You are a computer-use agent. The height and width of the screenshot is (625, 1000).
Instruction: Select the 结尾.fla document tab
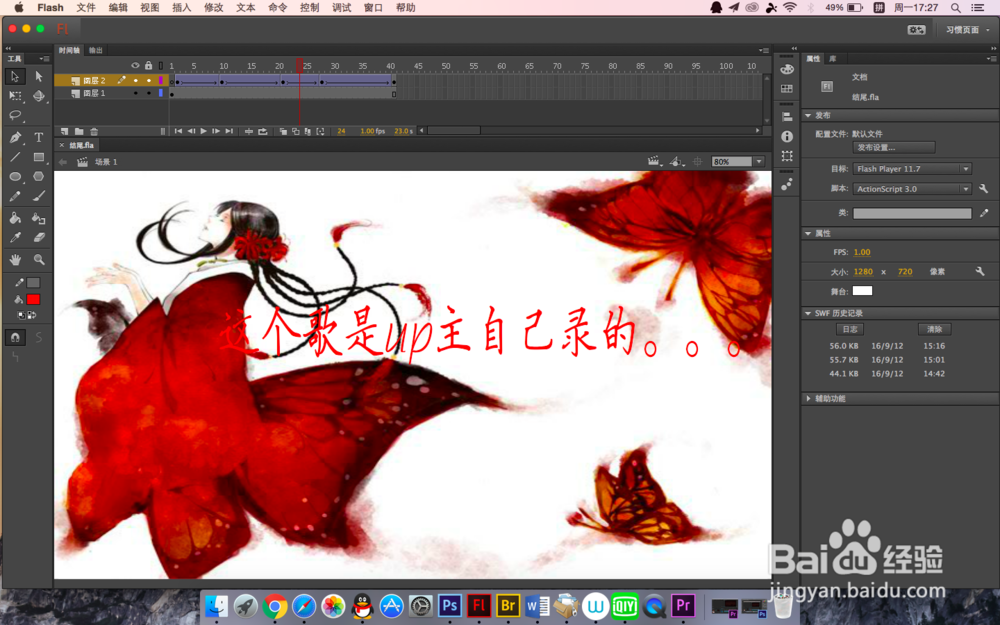click(81, 145)
